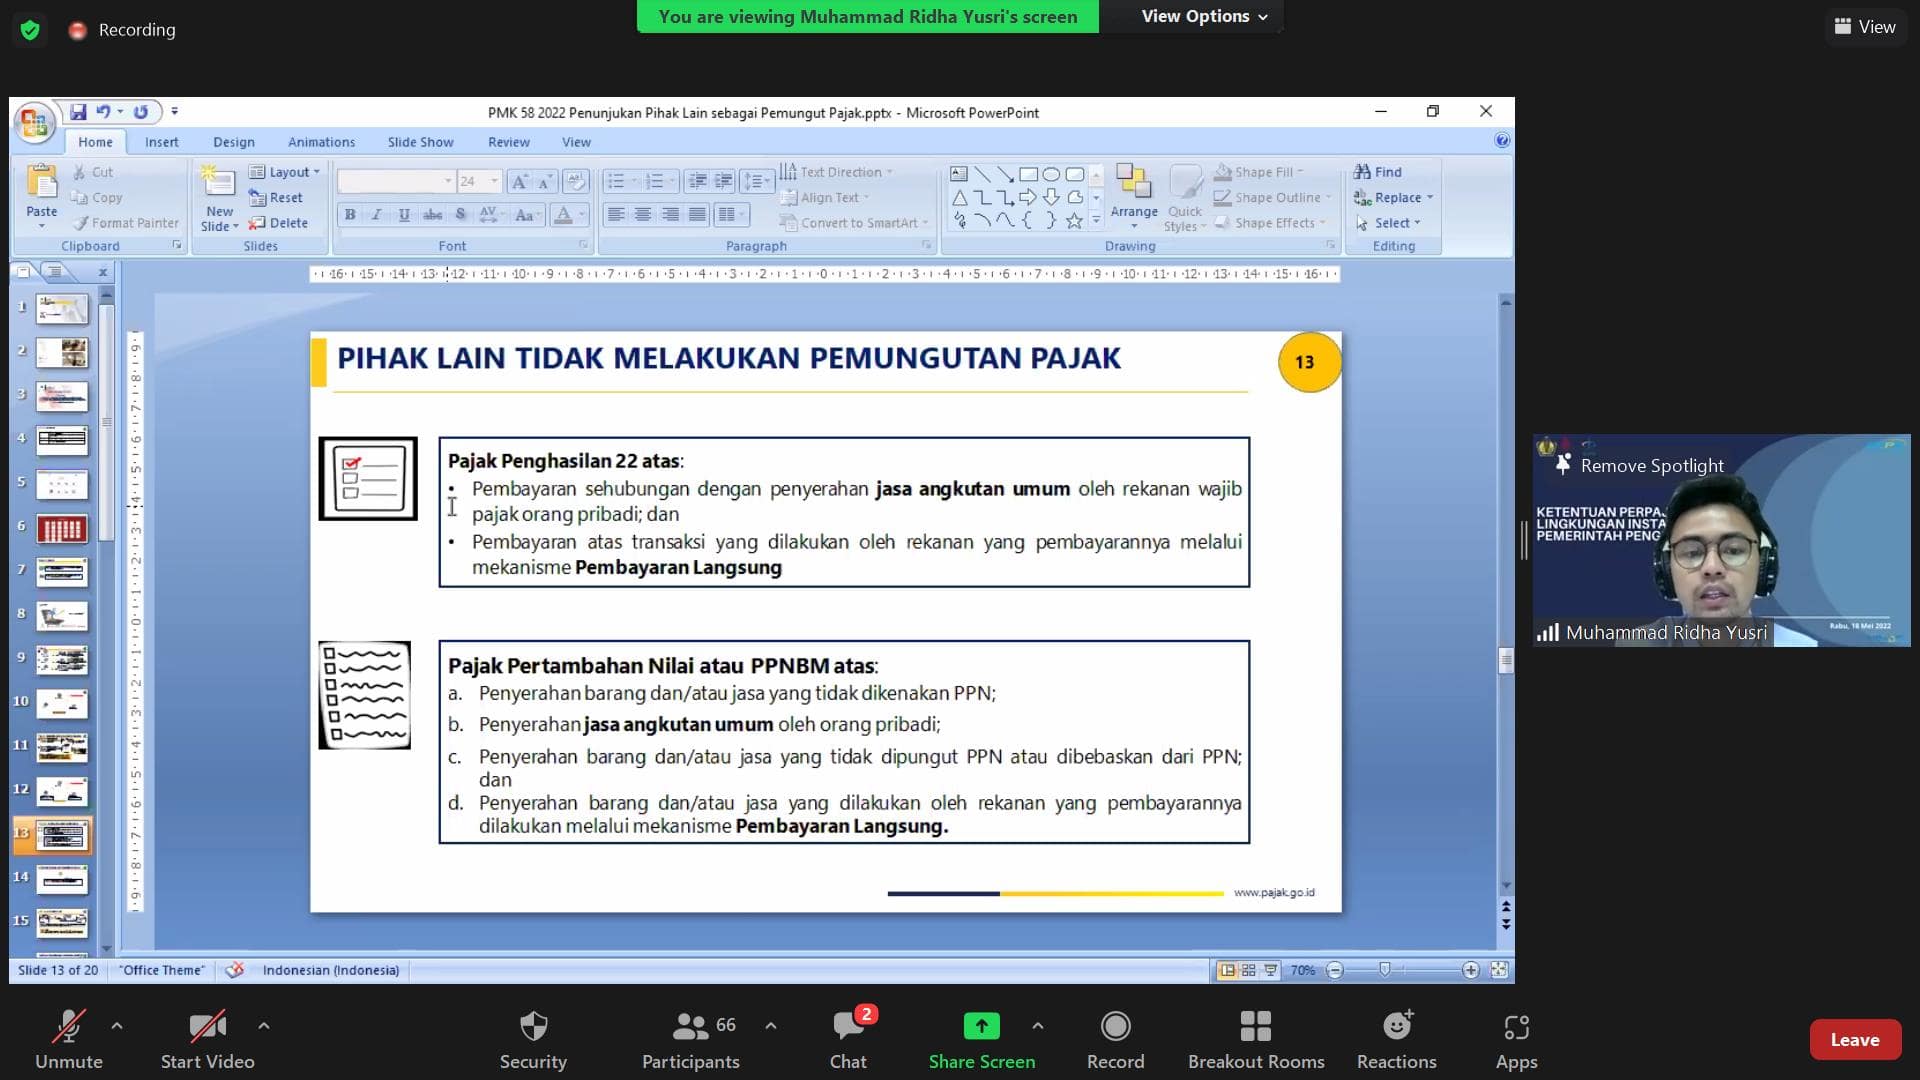Start Video in Zoom toolbar
Screen dimensions: 1920x1080
tap(207, 1038)
